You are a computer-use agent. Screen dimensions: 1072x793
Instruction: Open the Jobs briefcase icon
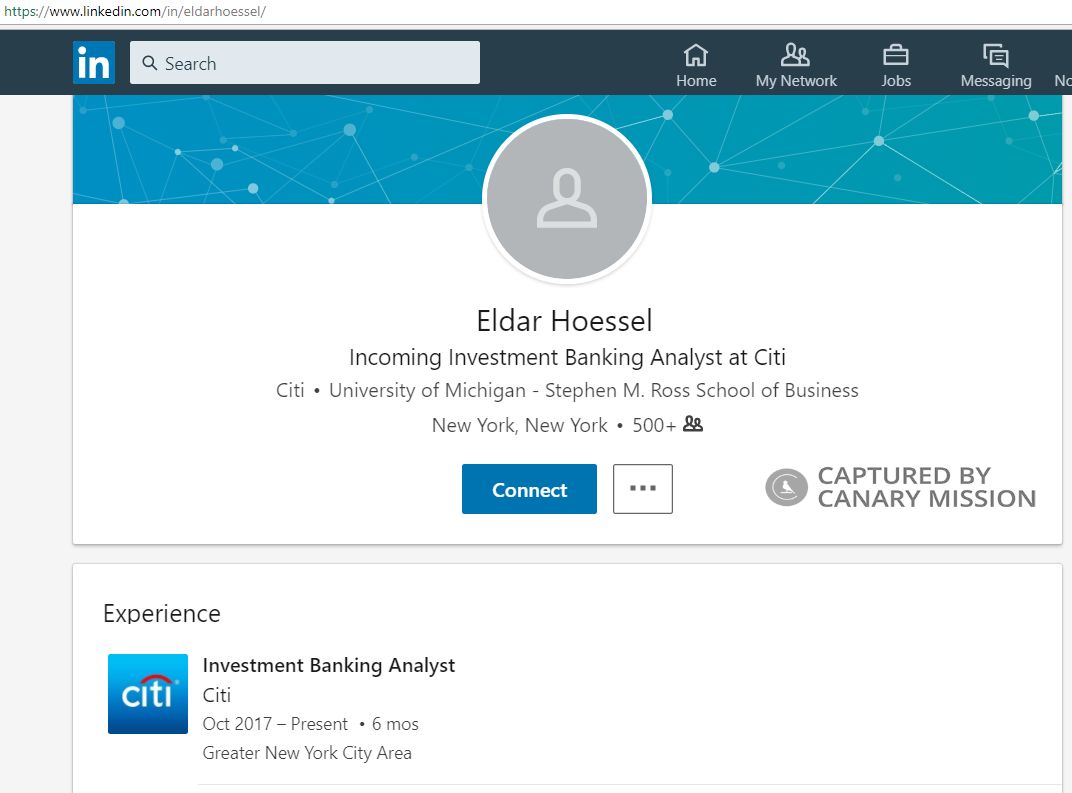[x=896, y=55]
